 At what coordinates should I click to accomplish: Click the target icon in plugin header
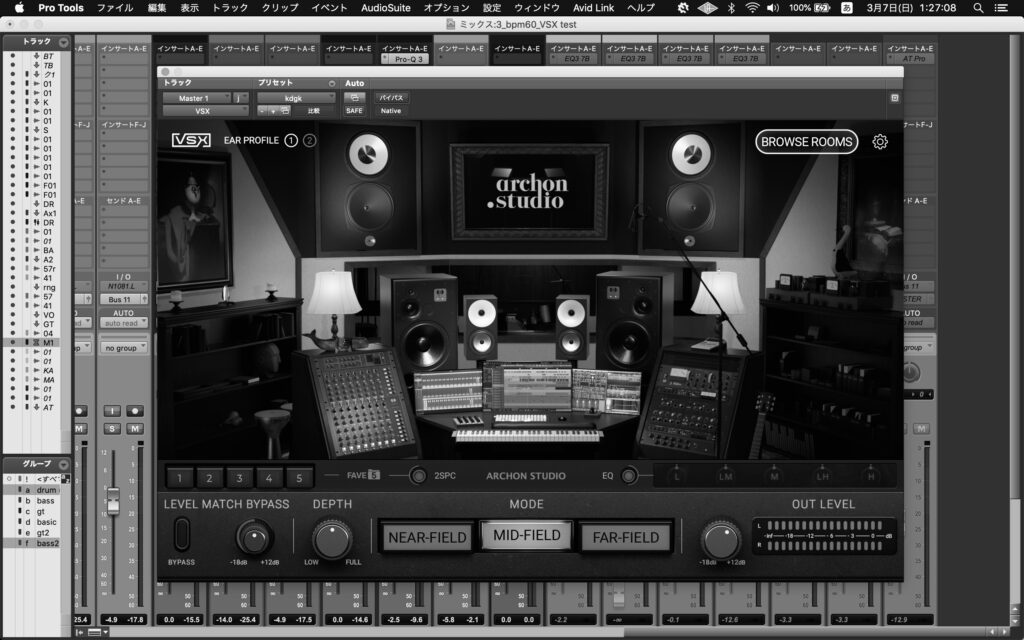point(895,98)
